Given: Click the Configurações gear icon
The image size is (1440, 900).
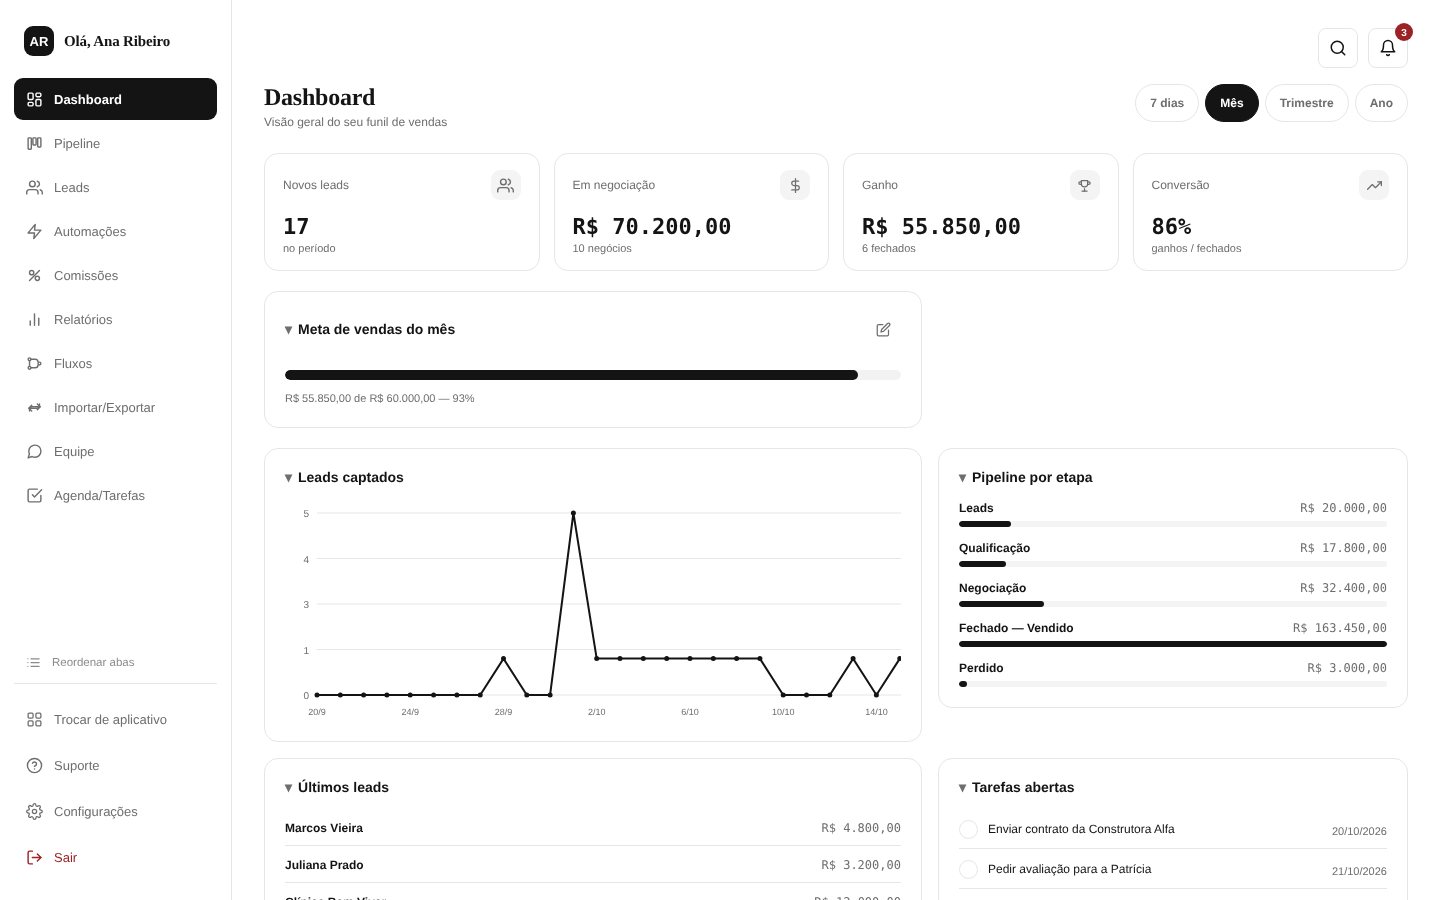Looking at the screenshot, I should 34,811.
